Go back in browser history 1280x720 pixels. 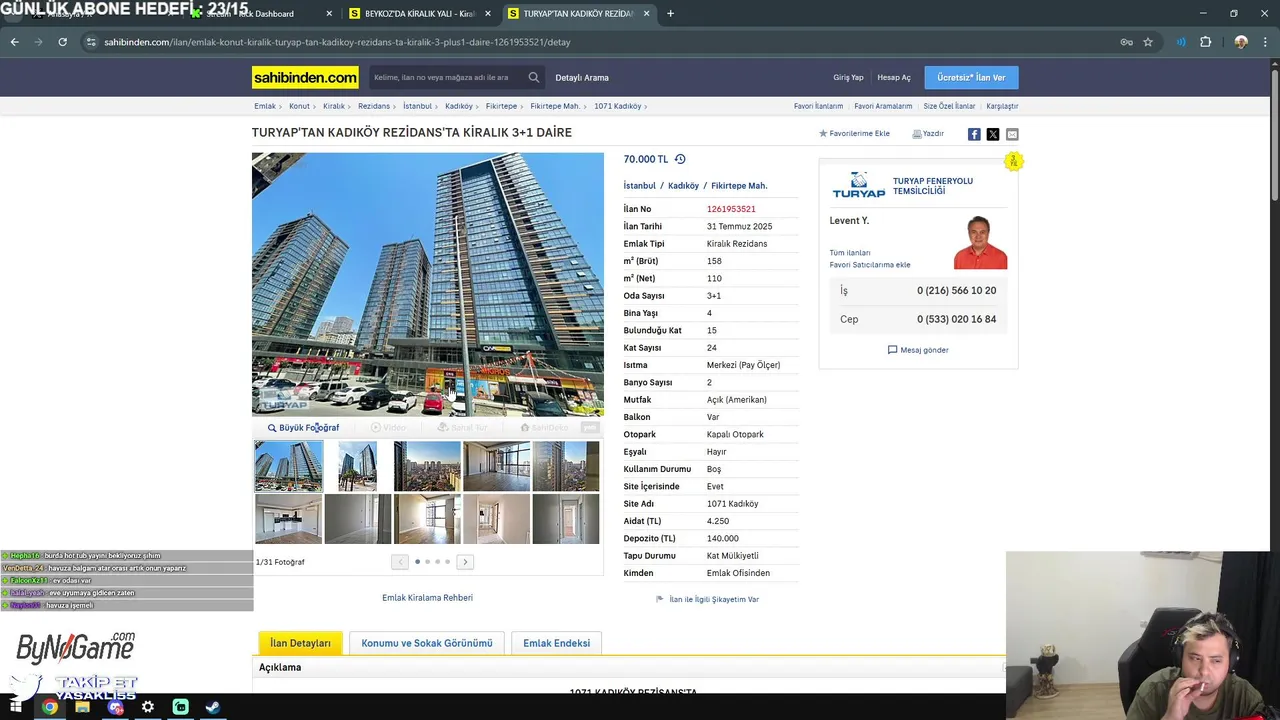pyautogui.click(x=14, y=42)
